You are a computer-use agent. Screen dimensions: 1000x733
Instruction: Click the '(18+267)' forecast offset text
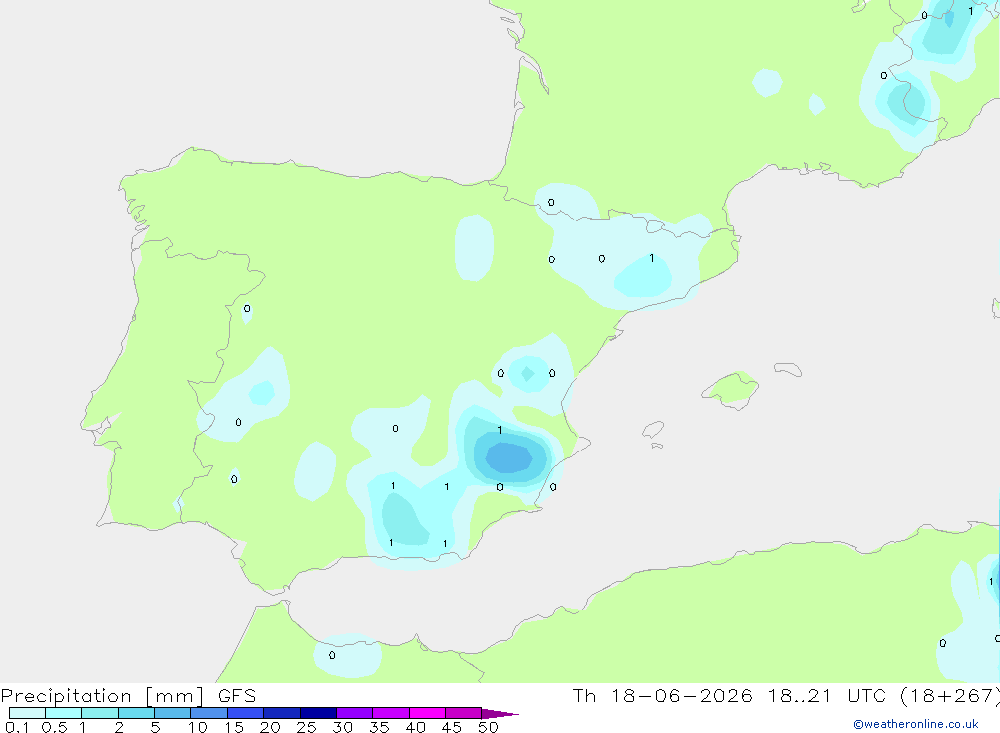950,696
